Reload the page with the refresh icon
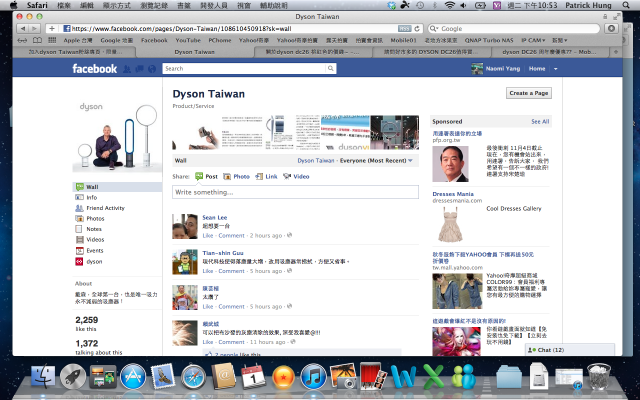Image resolution: width=640 pixels, height=400 pixels. [417, 29]
